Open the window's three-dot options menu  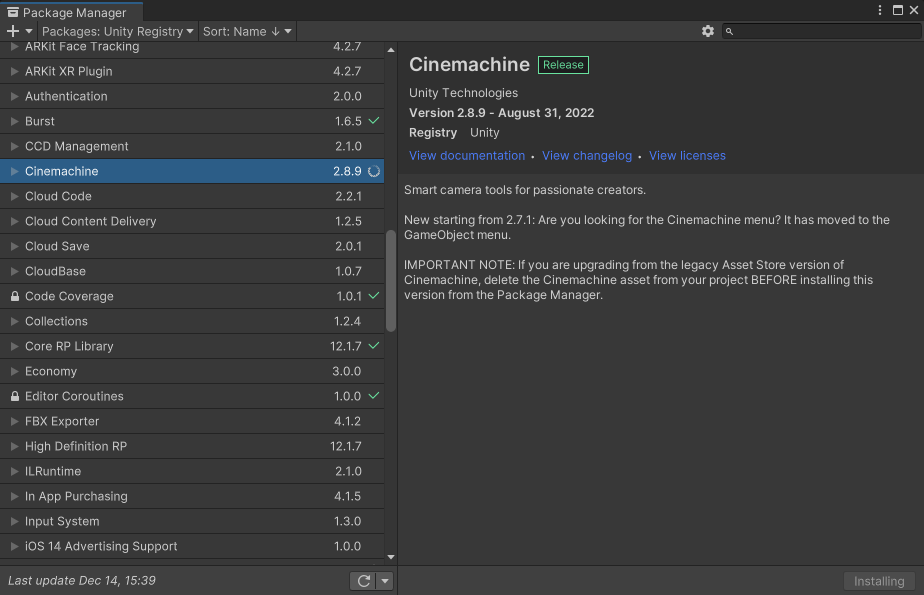click(x=880, y=10)
